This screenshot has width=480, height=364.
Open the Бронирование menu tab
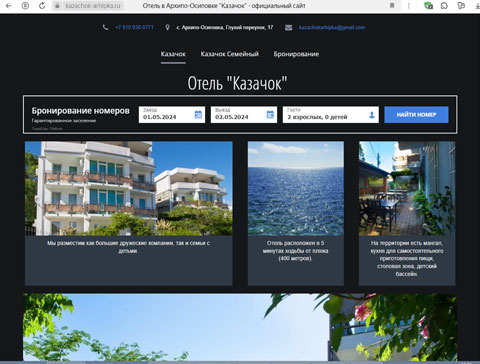pyautogui.click(x=296, y=54)
